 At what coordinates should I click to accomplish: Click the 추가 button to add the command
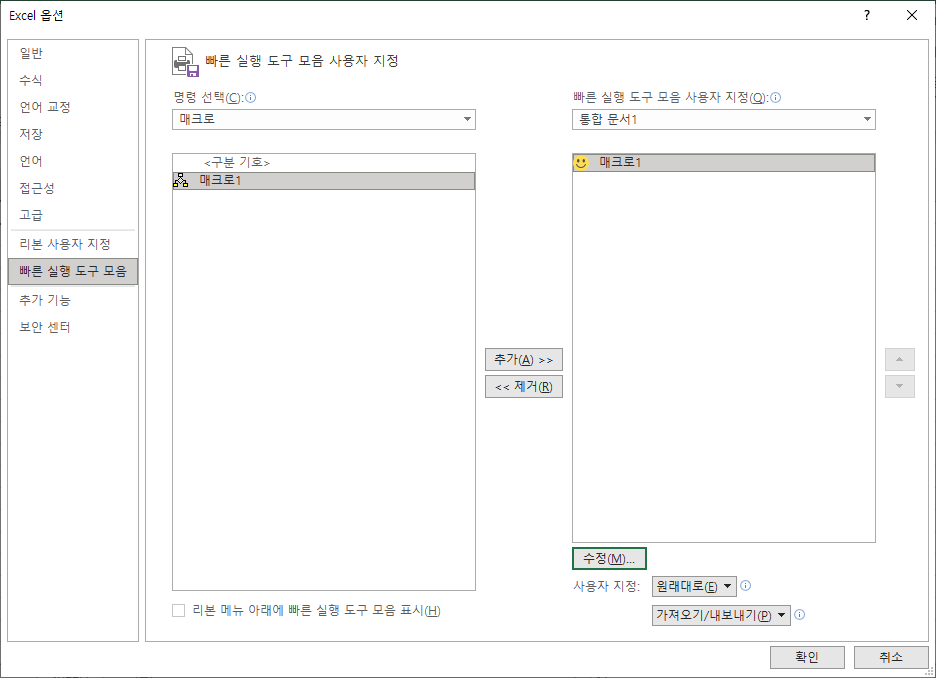tap(523, 359)
